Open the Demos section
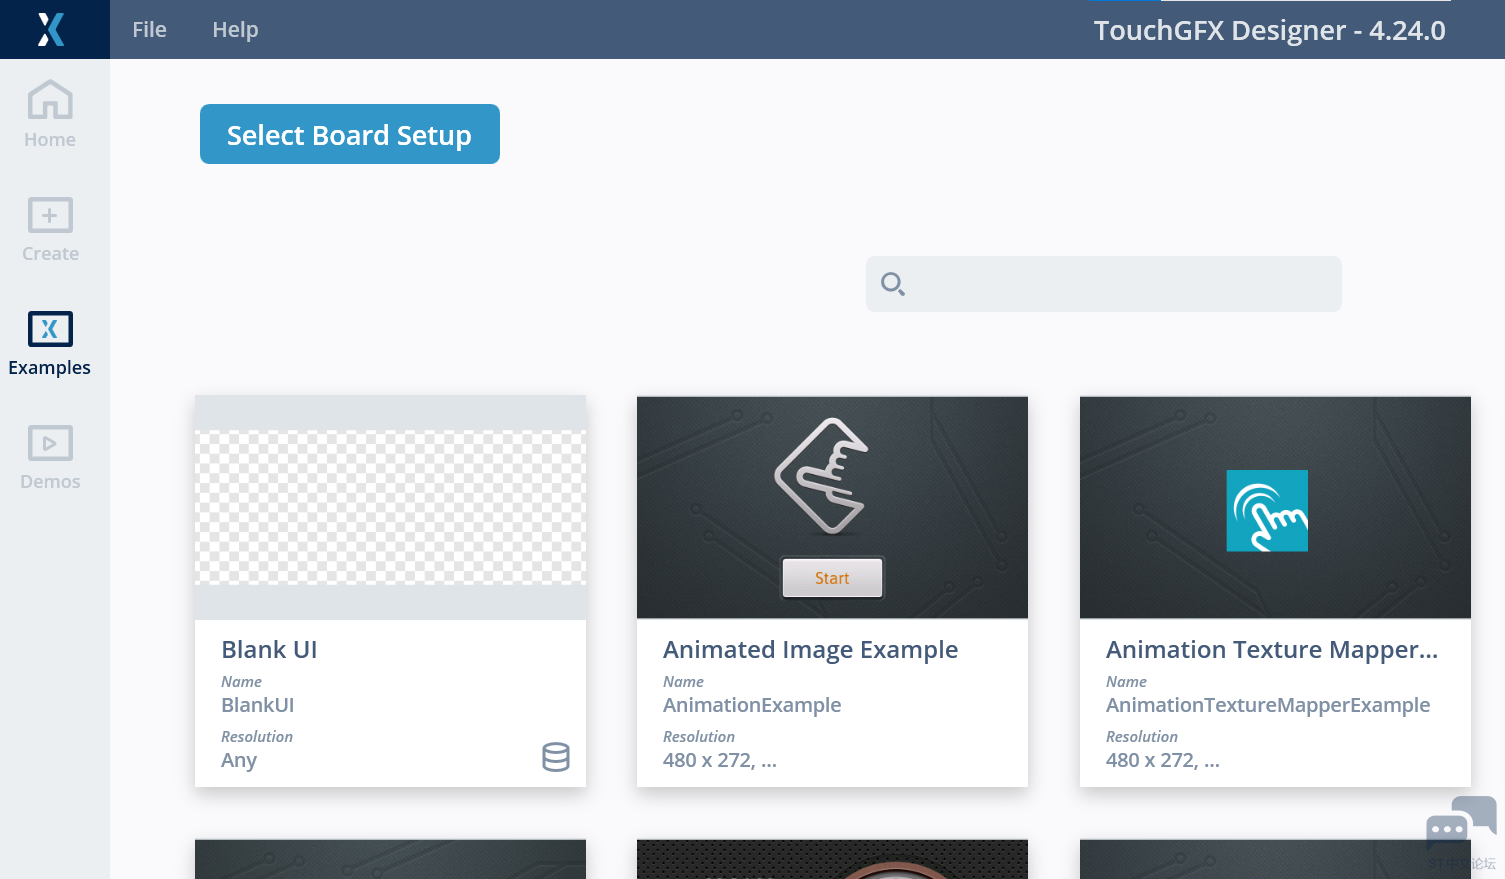The image size is (1505, 879). point(50,457)
